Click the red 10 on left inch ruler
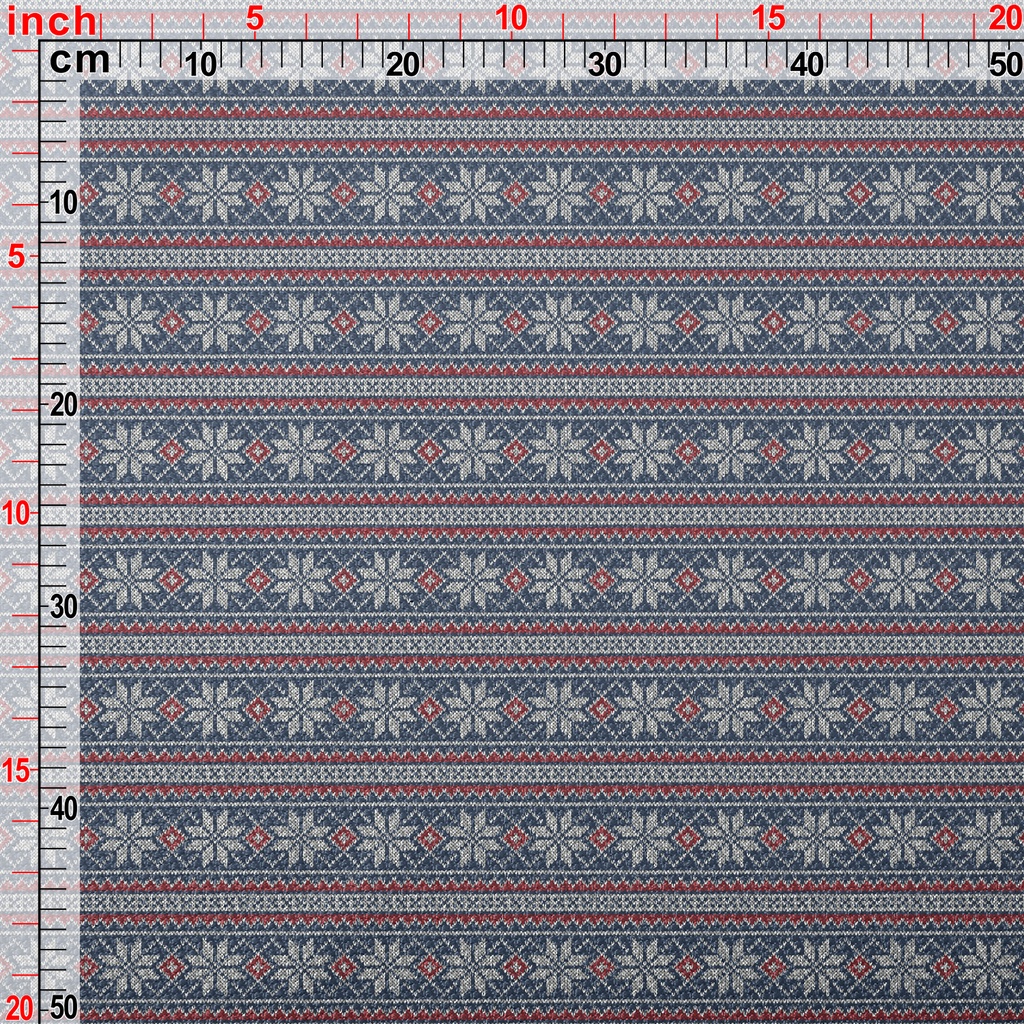 pyautogui.click(x=19, y=513)
